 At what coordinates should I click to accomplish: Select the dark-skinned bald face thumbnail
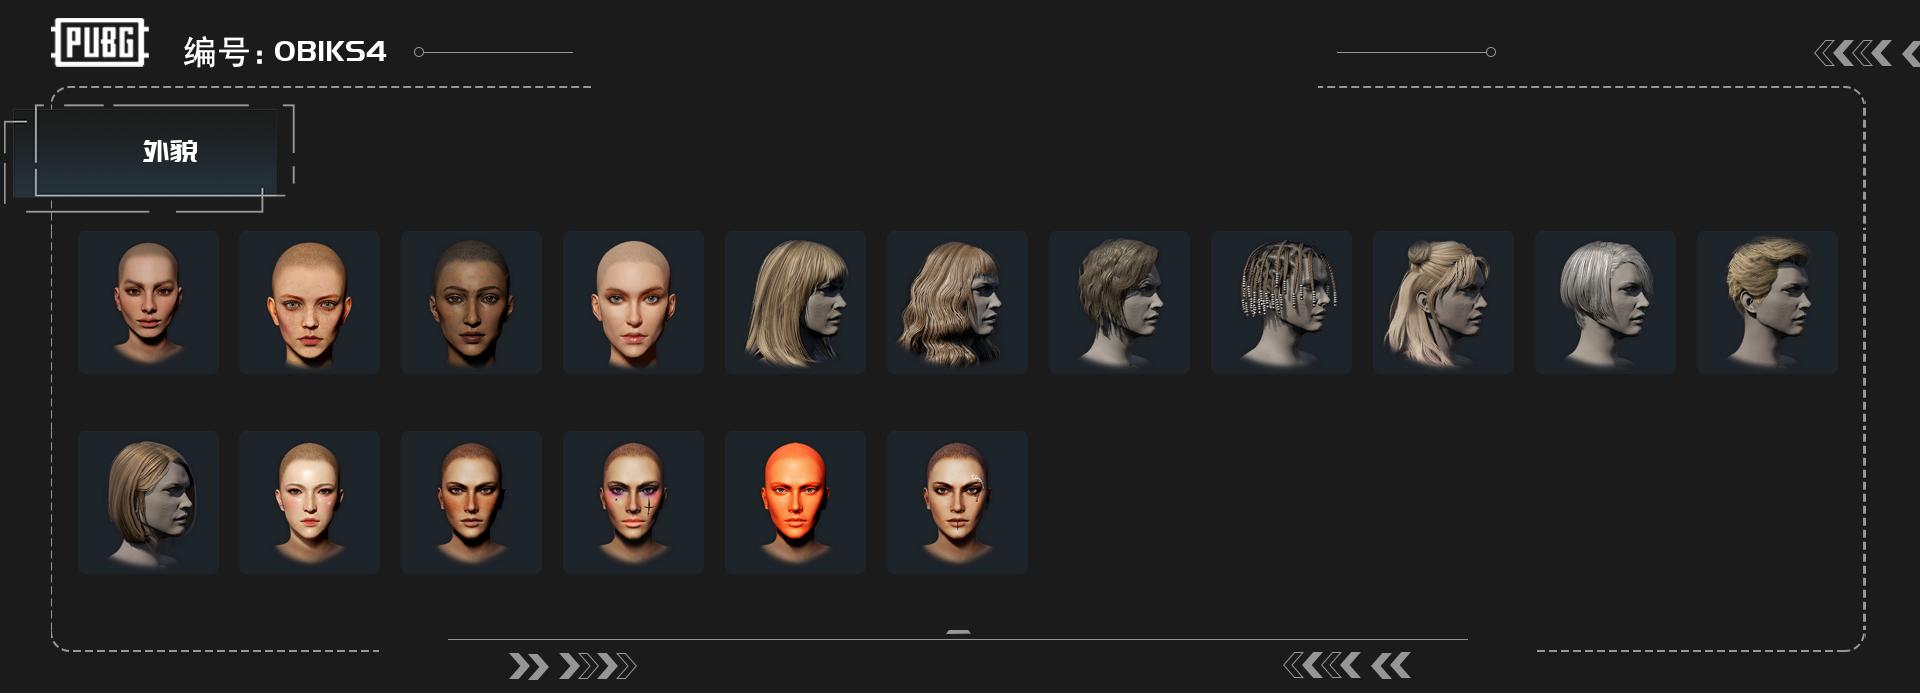[471, 302]
